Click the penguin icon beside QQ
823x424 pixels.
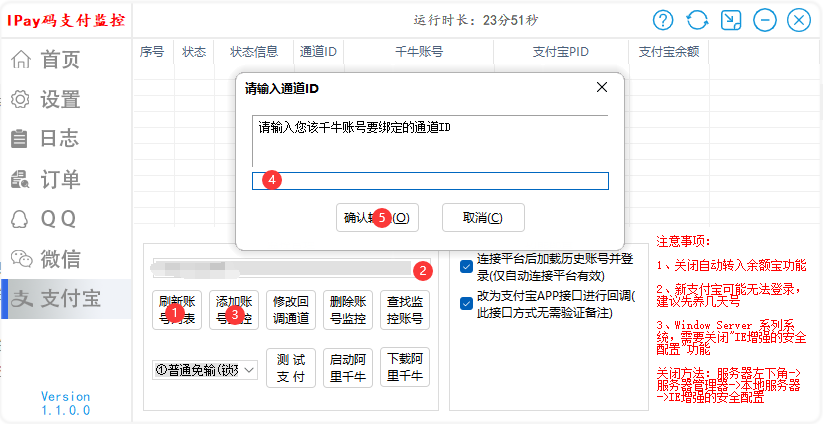pyautogui.click(x=20, y=219)
